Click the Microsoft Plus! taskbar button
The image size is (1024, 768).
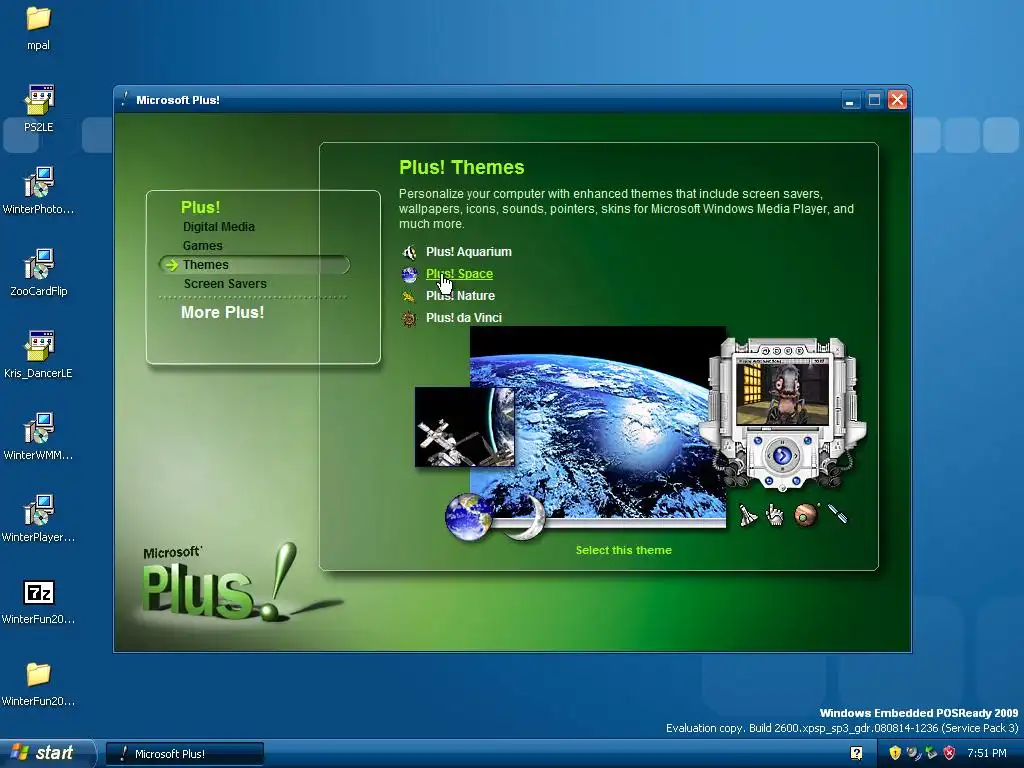point(185,754)
